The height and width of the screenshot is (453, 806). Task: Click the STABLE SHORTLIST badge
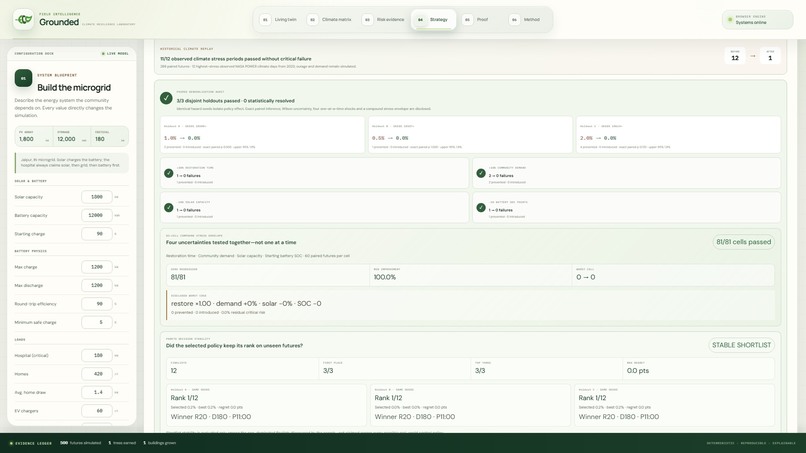(x=741, y=345)
